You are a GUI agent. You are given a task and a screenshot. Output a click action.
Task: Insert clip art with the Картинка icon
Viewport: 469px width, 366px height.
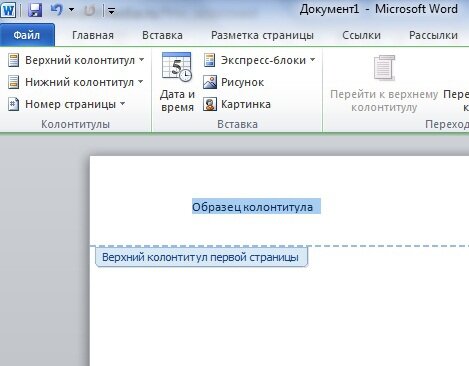[237, 104]
